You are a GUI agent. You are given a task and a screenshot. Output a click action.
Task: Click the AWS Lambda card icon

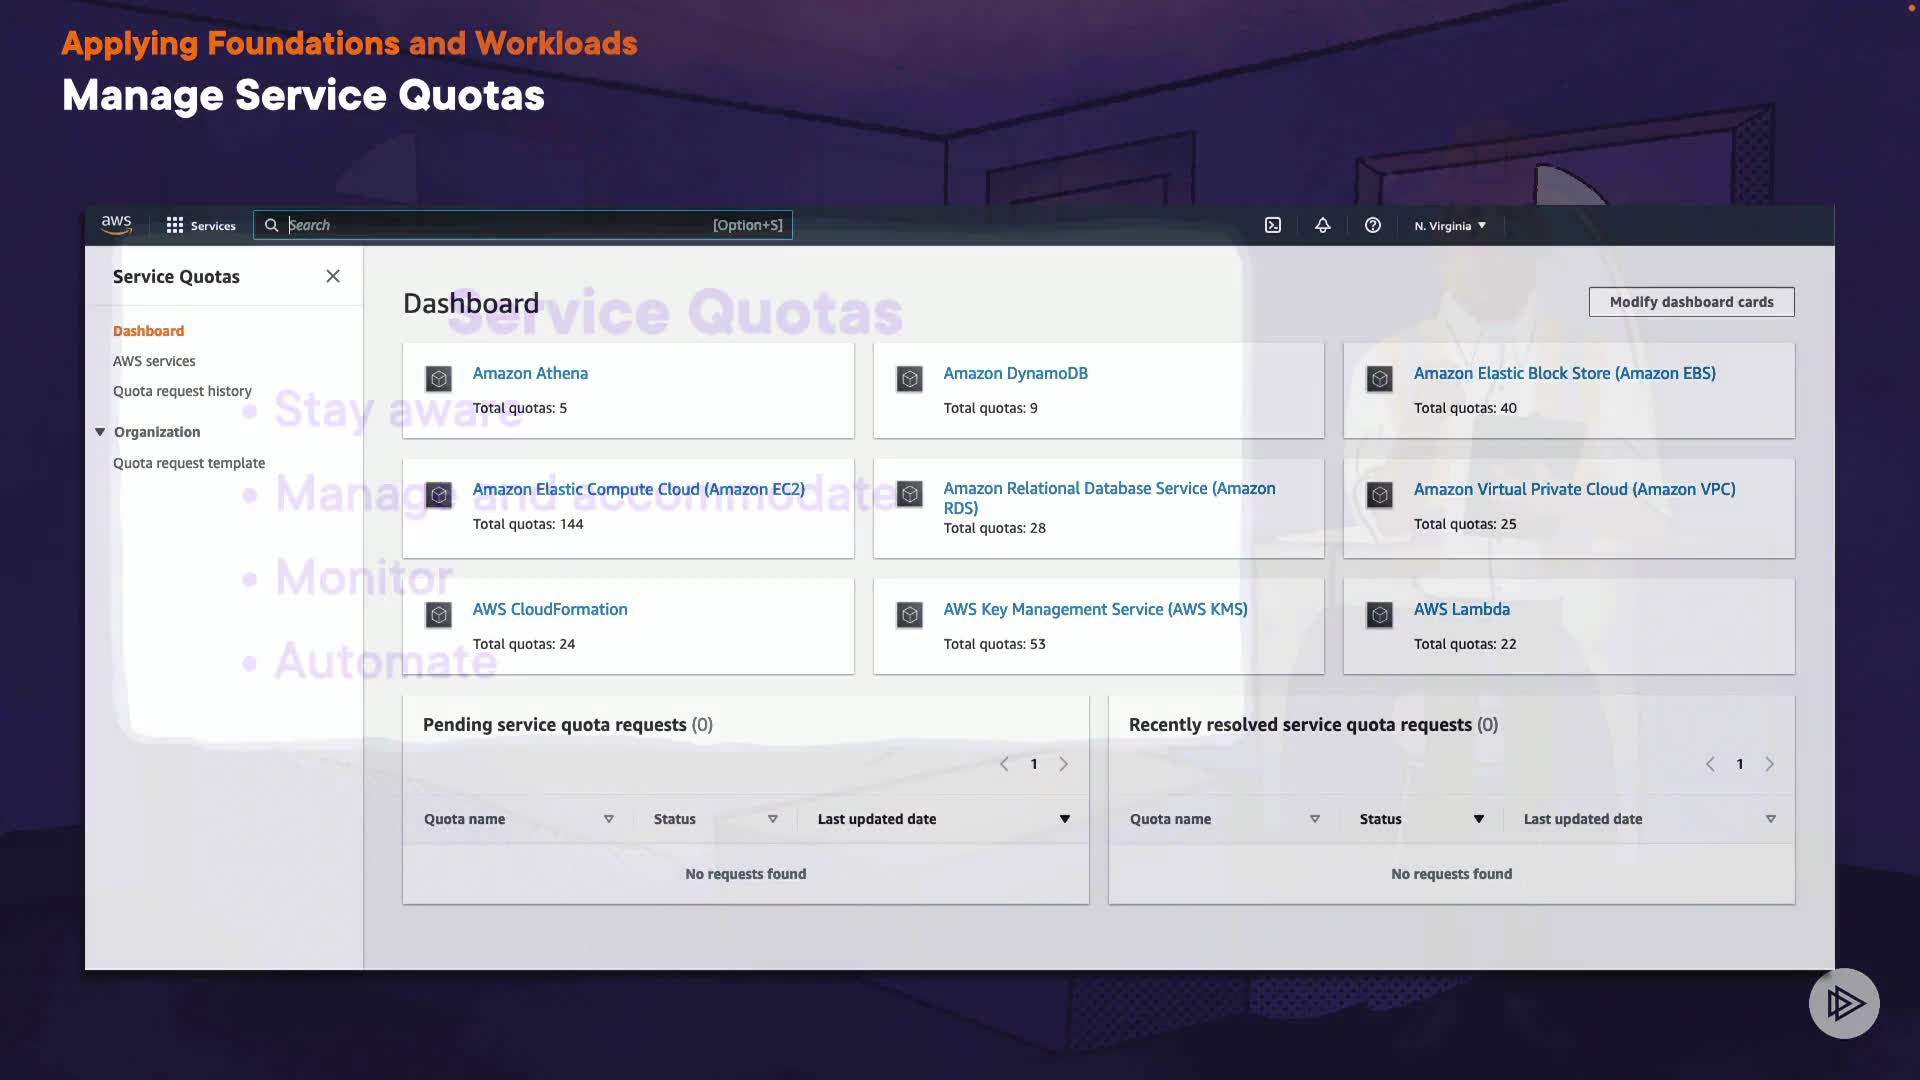pos(1379,615)
